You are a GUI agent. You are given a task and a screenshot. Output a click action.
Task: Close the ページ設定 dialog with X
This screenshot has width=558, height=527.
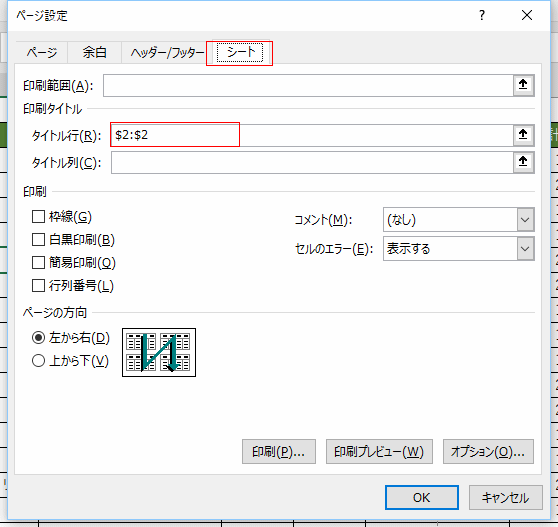click(527, 15)
